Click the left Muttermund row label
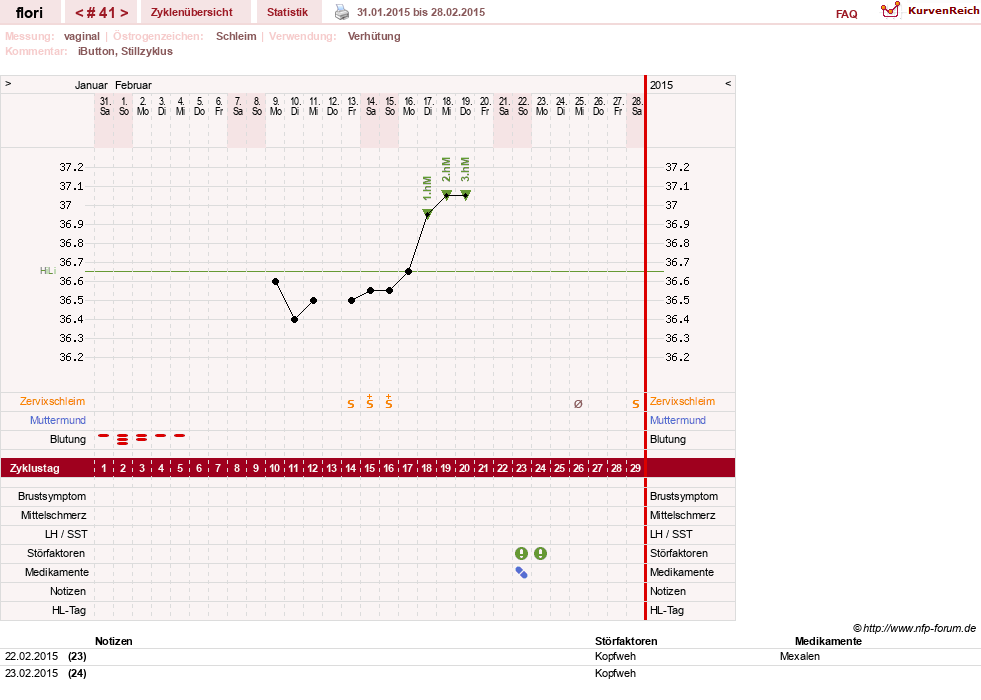This screenshot has width=981, height=700. click(x=58, y=420)
